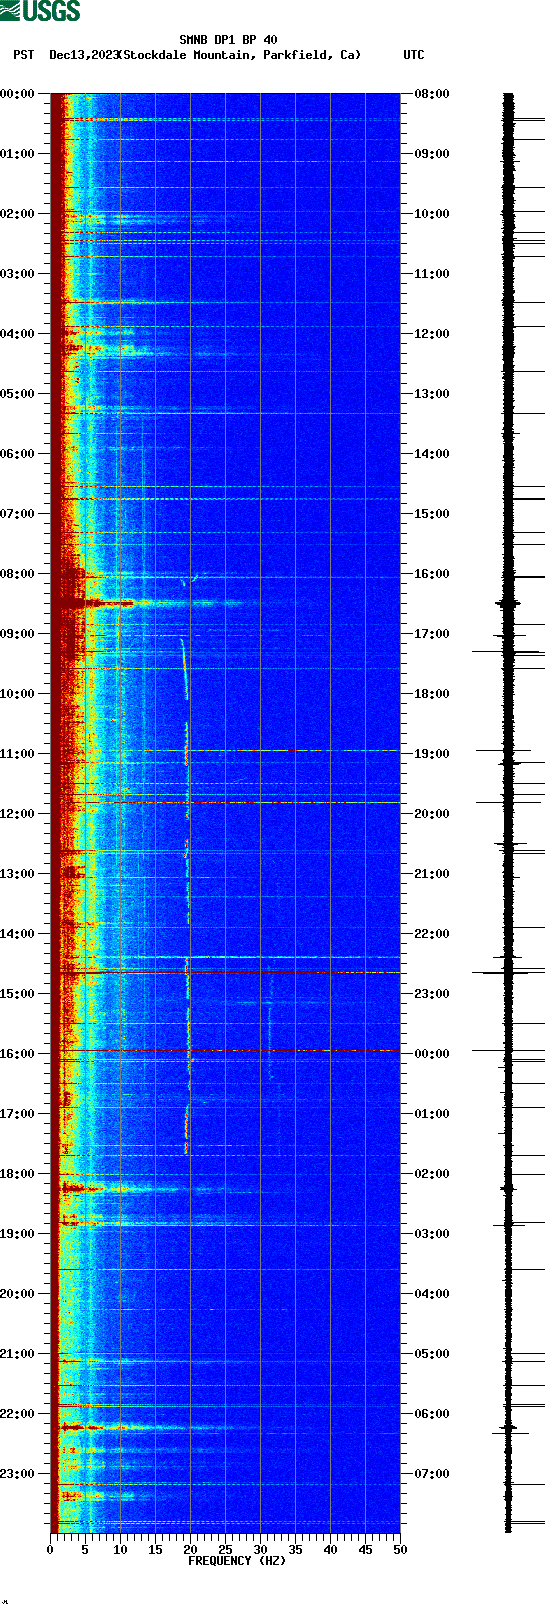Click the UTC time label '03:00'
552x1613 pixels.
432,1234
